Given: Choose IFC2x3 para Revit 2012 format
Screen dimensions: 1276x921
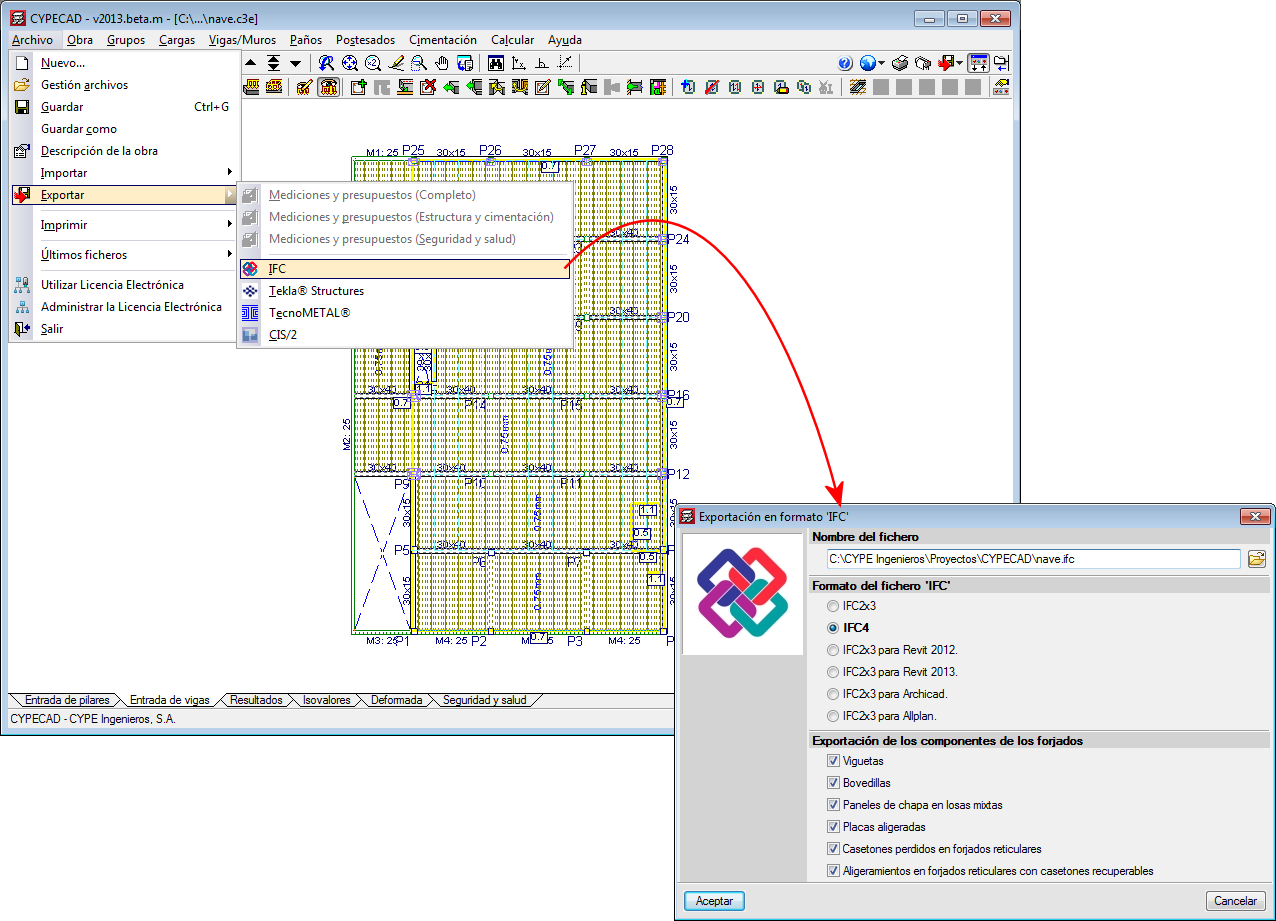Looking at the screenshot, I should click(x=833, y=650).
